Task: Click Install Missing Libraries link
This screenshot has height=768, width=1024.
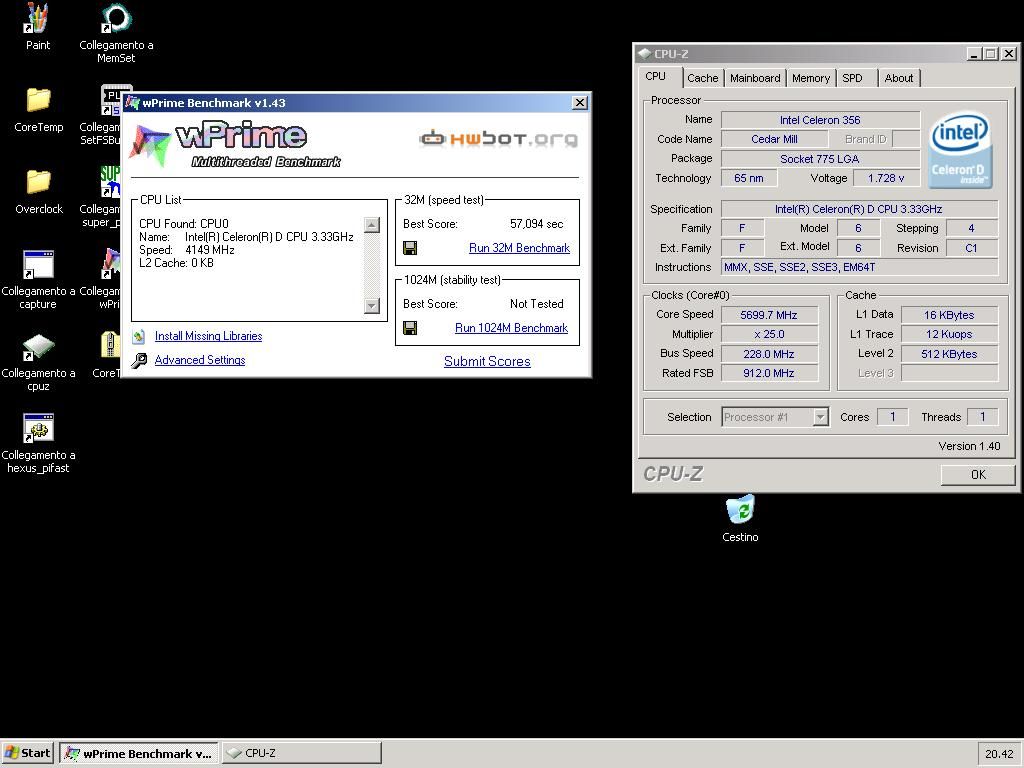Action: click(x=208, y=336)
